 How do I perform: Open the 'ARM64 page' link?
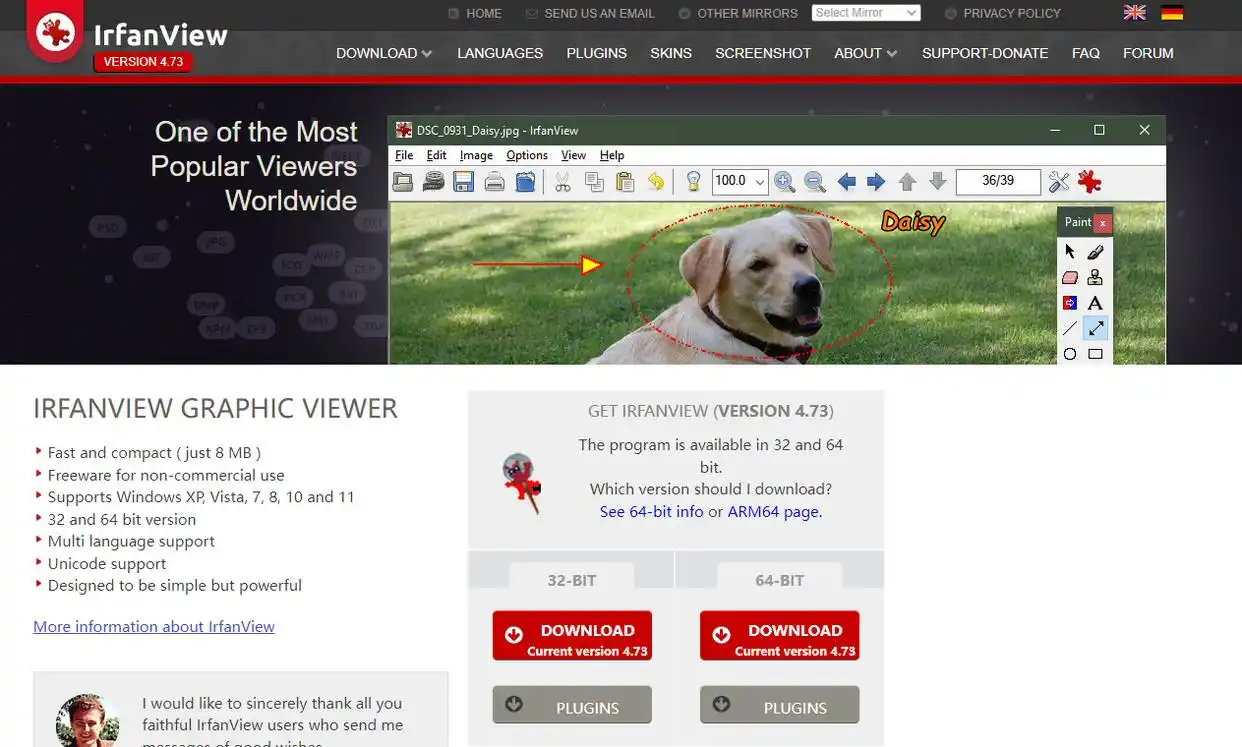774,511
